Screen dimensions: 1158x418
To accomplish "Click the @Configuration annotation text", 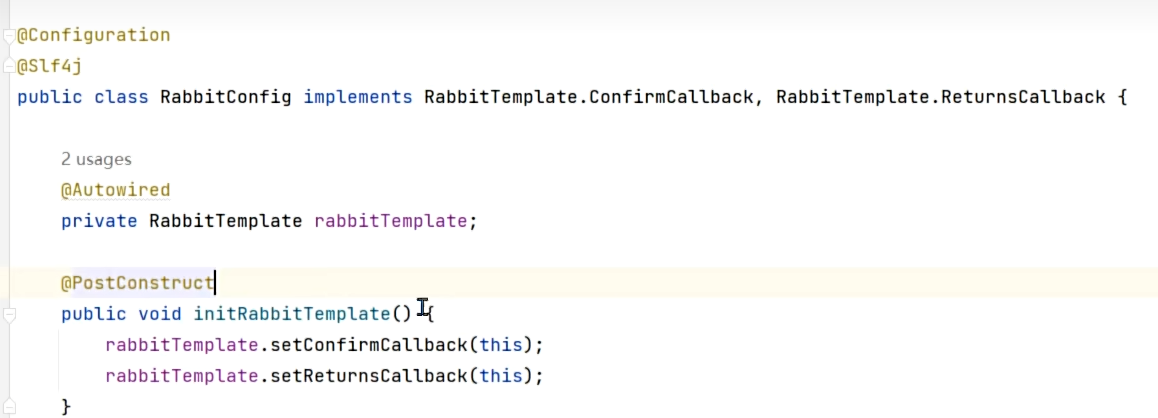I will coord(94,35).
